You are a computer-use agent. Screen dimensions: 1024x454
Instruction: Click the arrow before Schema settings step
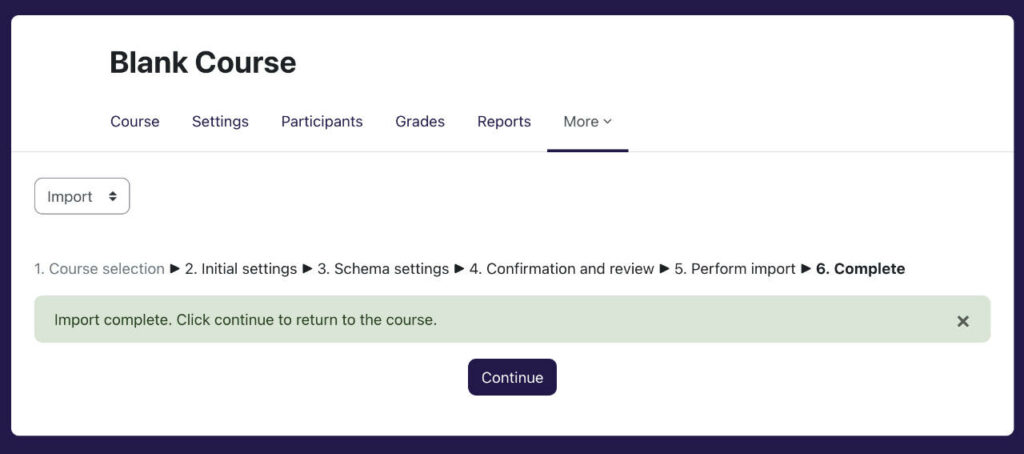coord(307,269)
